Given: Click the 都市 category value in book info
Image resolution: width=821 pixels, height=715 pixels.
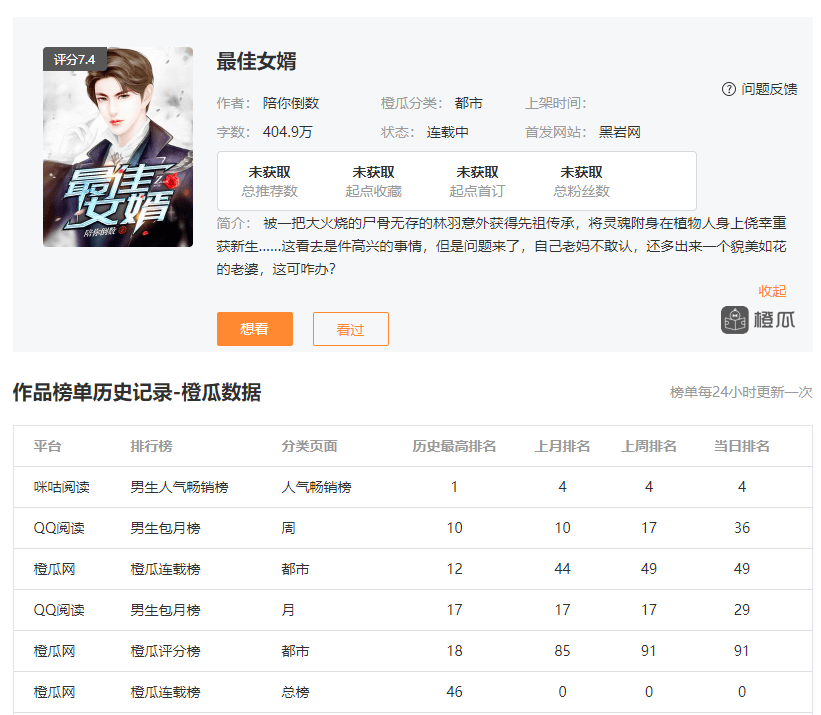Looking at the screenshot, I should pos(468,103).
